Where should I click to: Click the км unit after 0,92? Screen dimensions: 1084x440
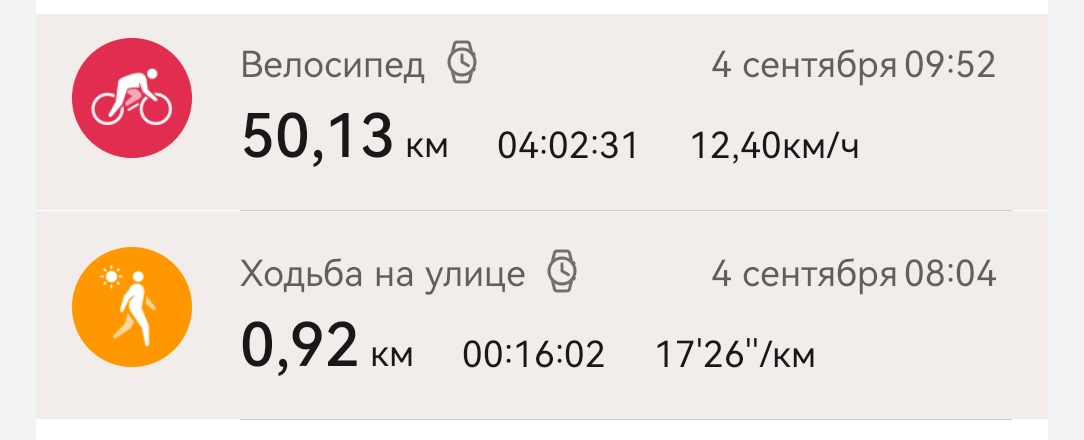(392, 357)
